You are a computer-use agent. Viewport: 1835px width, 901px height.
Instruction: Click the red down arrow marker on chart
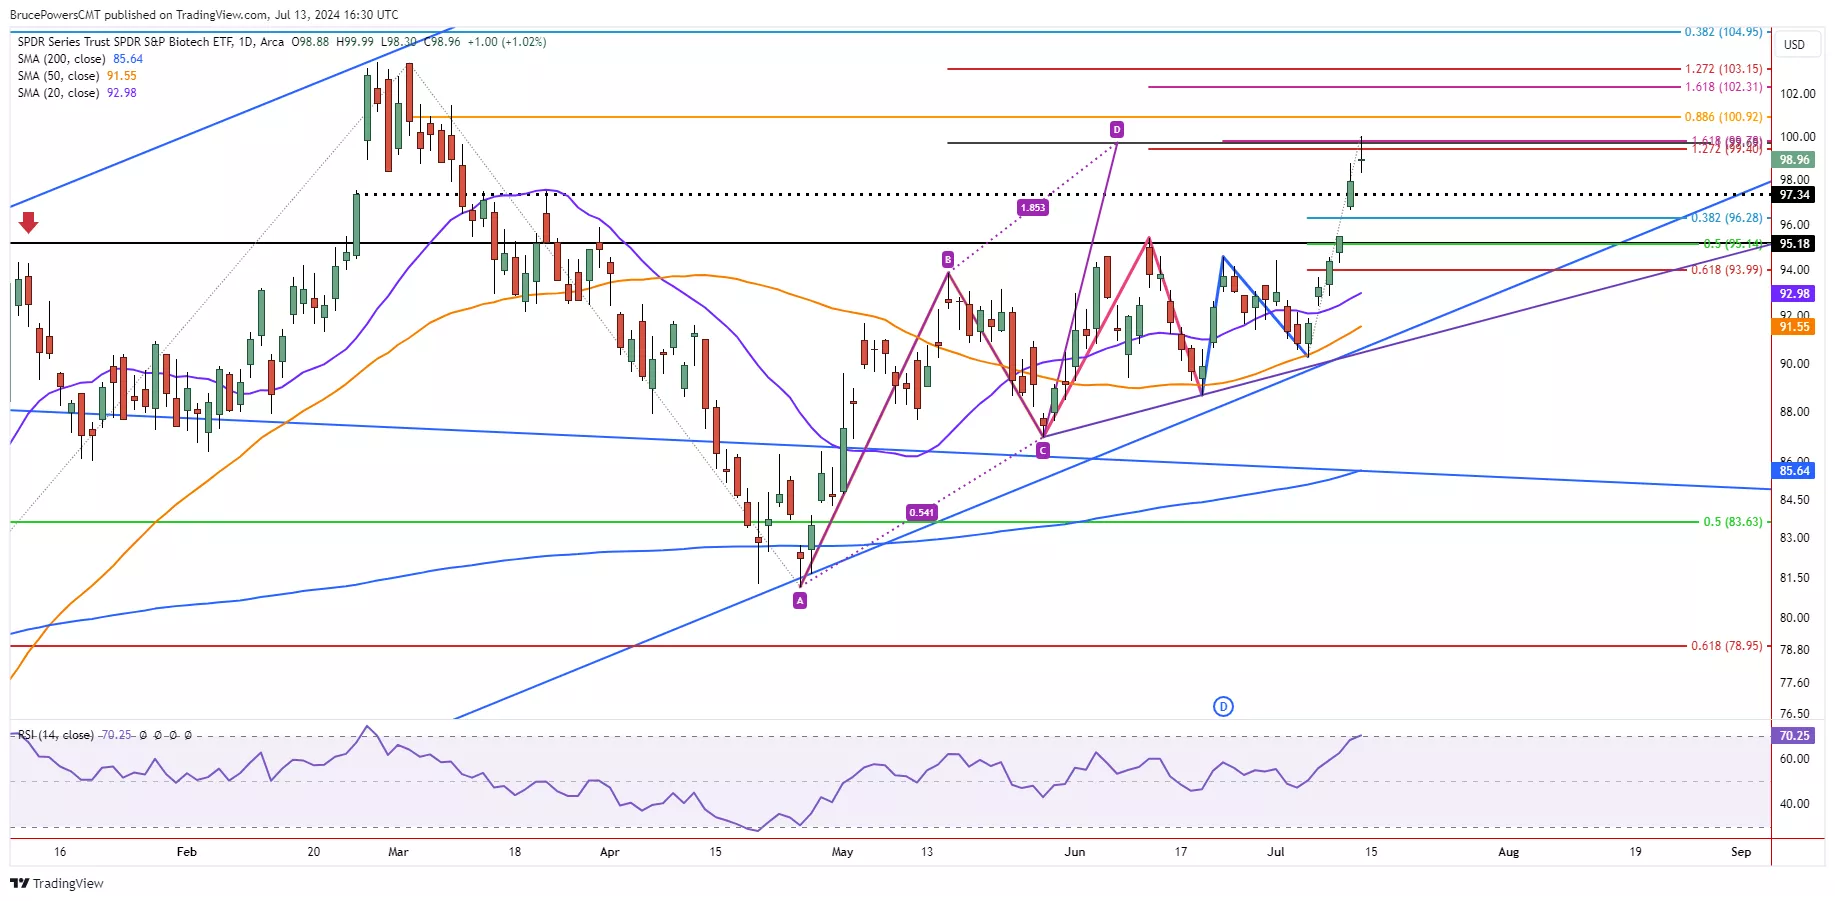pos(28,222)
